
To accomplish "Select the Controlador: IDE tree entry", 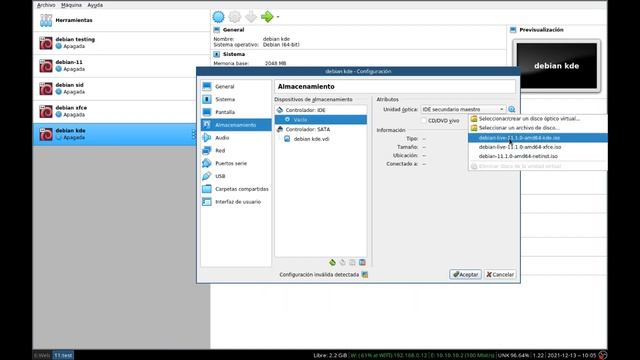I will (321, 110).
